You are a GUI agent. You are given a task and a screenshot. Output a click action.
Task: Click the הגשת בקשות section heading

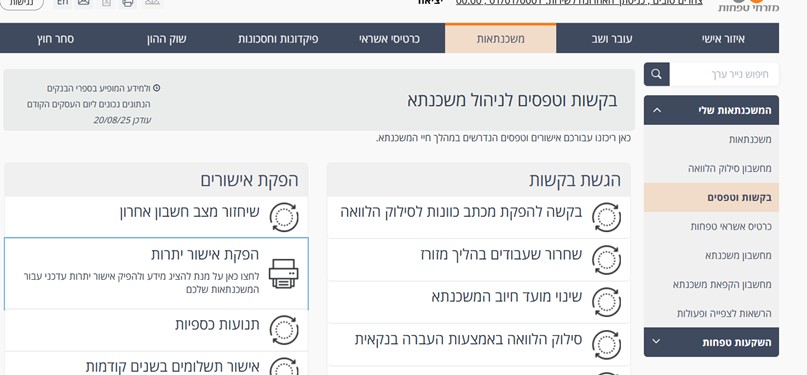click(575, 180)
